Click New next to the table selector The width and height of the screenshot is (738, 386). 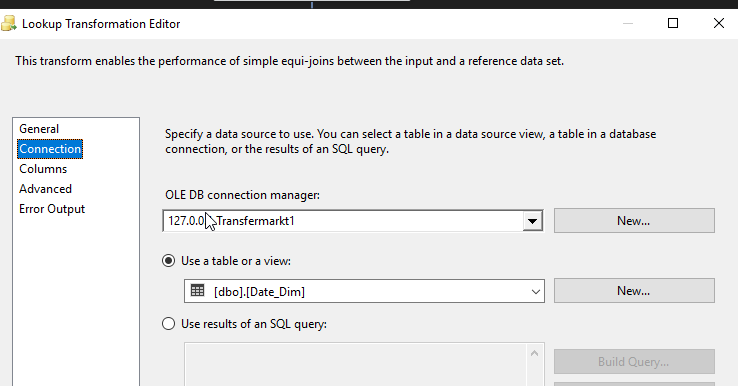634,290
